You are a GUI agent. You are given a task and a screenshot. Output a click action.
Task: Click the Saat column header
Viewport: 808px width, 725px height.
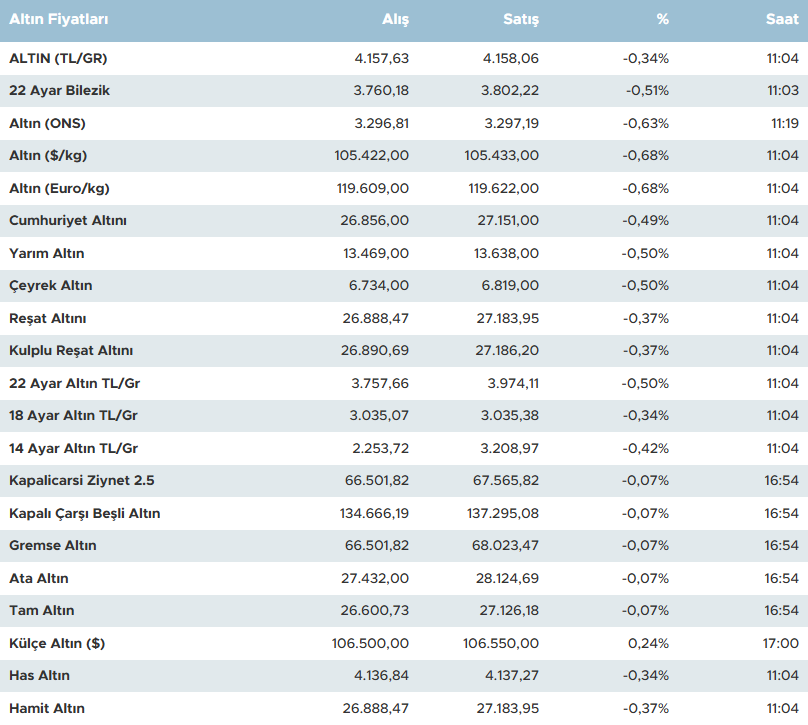(x=782, y=20)
